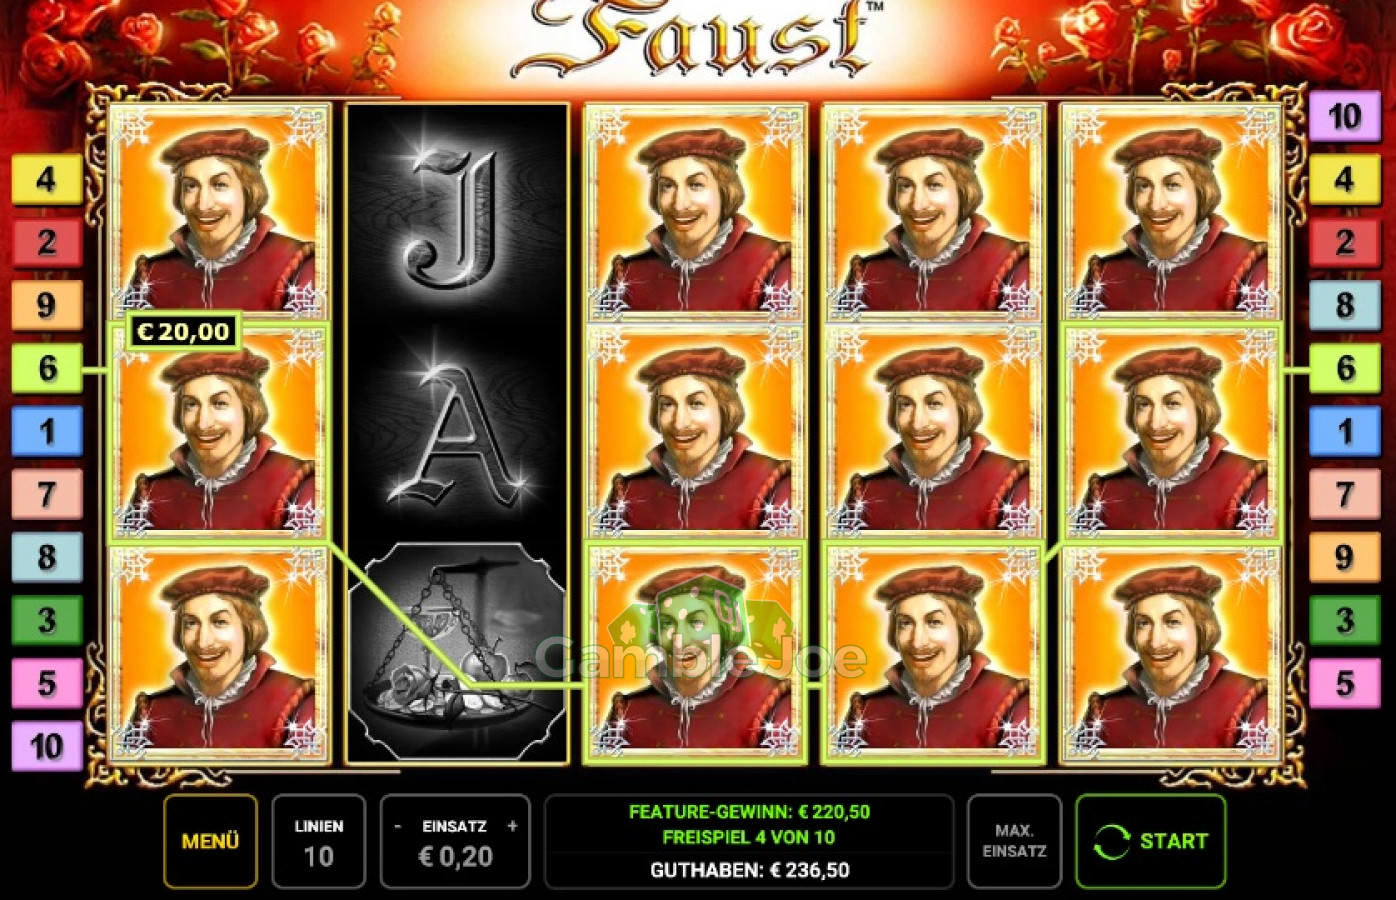Increase Einsatz with the plus sign
This screenshot has width=1396, height=900.
pos(512,826)
